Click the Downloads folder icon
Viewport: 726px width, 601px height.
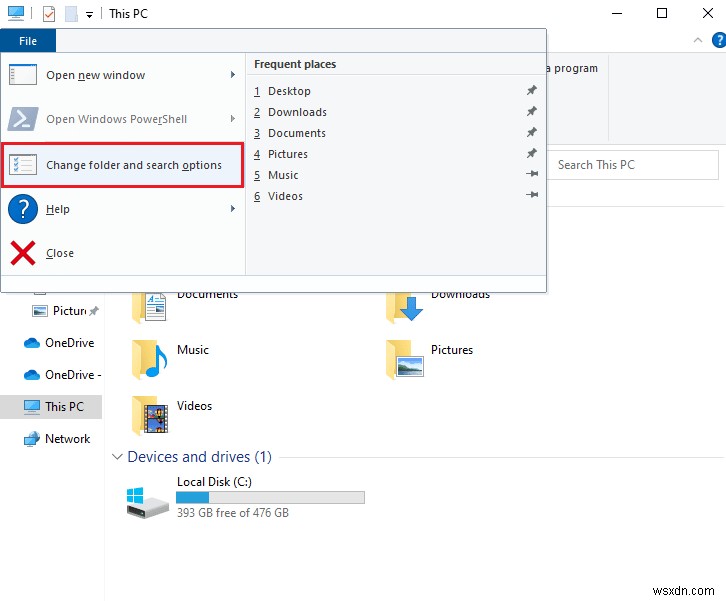tap(404, 307)
